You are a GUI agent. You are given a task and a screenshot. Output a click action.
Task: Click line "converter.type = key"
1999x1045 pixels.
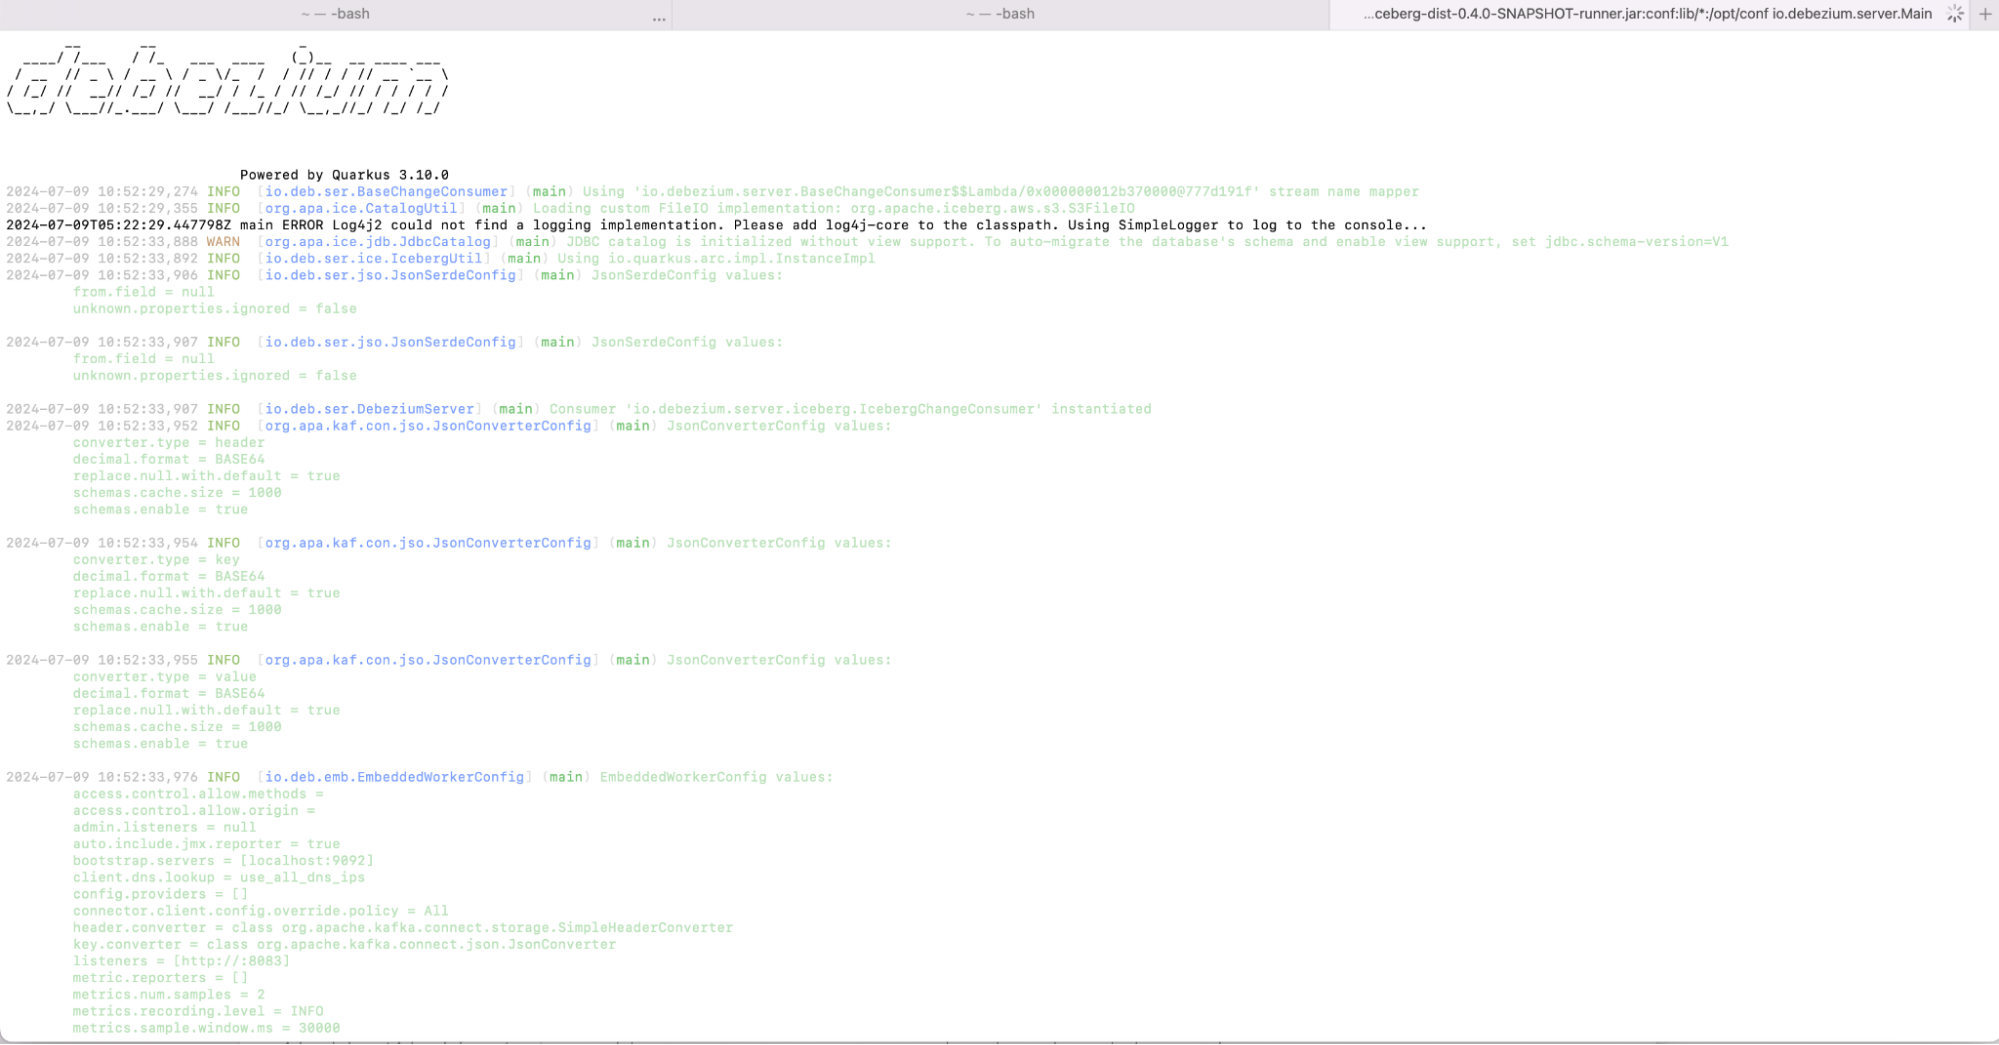point(156,560)
